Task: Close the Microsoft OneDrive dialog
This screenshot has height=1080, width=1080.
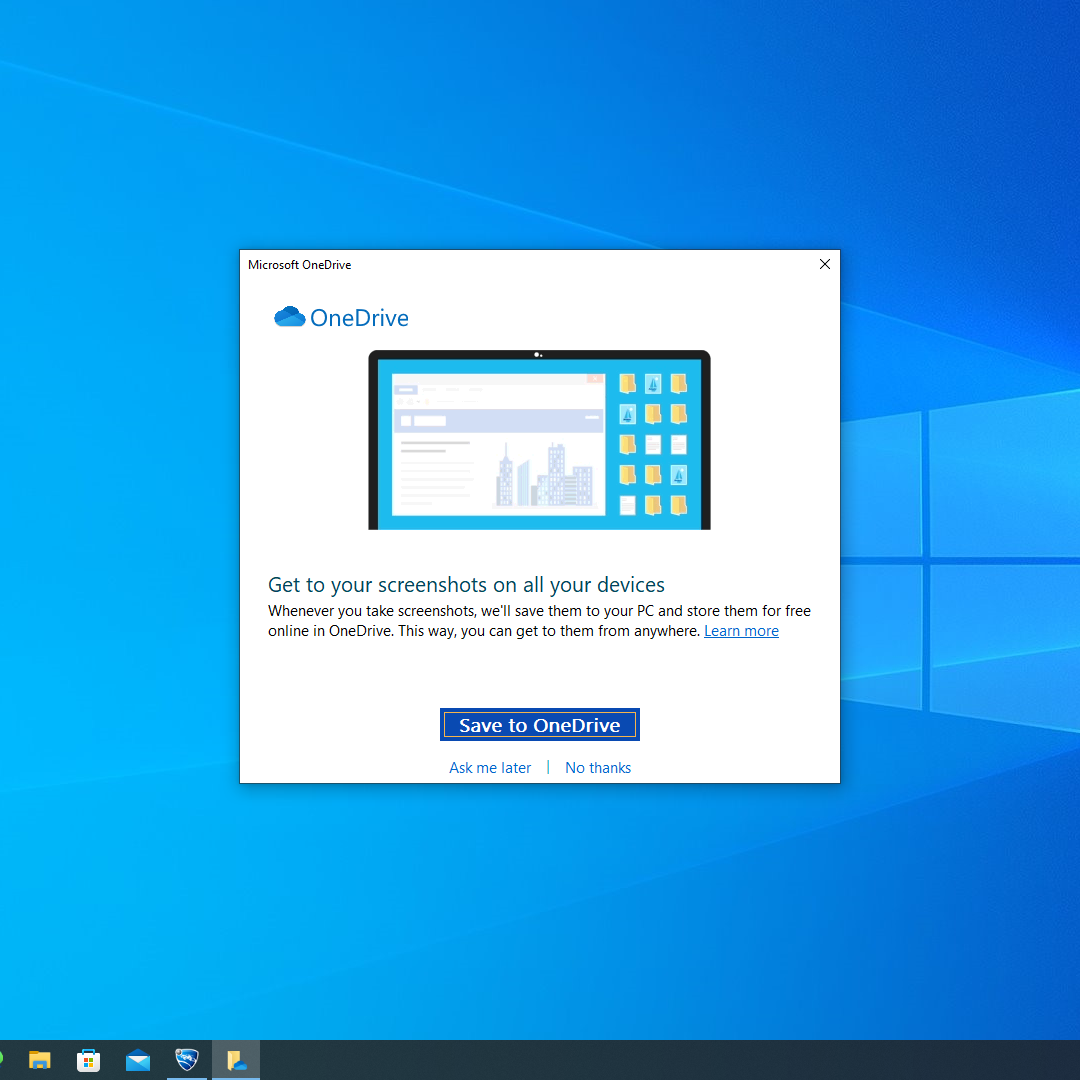Action: [824, 264]
